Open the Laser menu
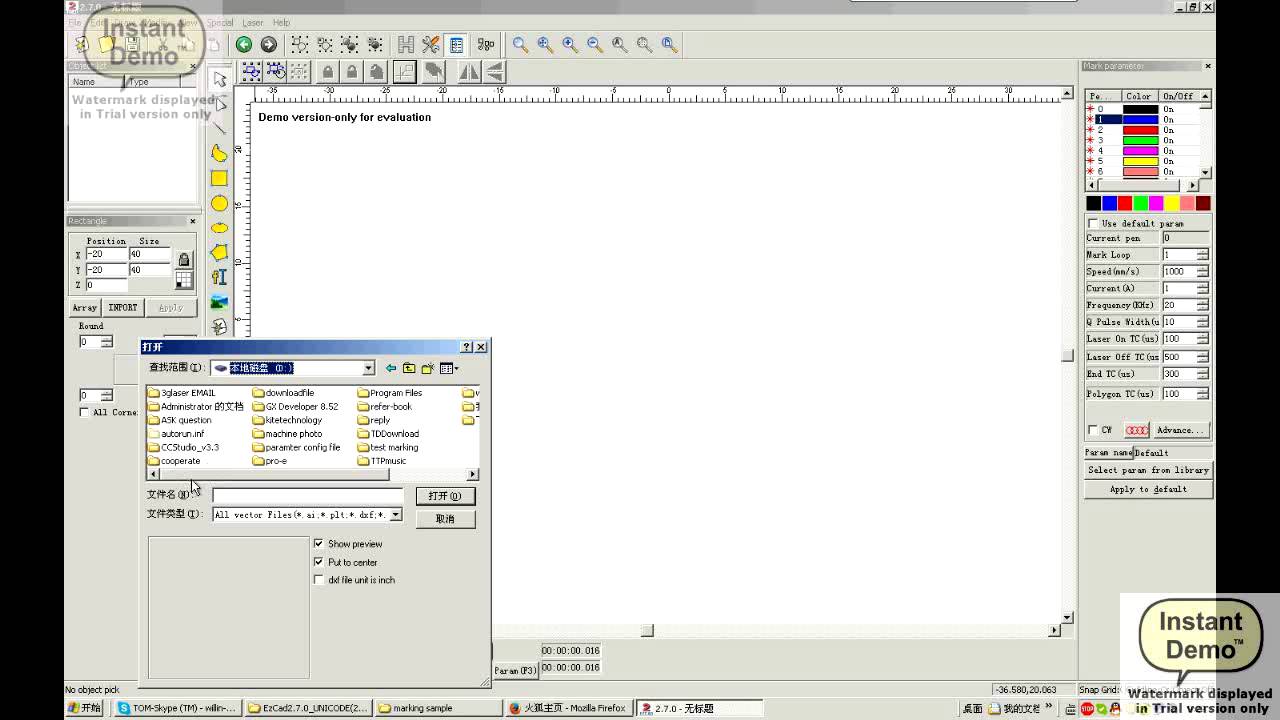The height and width of the screenshot is (720, 1280). (253, 22)
